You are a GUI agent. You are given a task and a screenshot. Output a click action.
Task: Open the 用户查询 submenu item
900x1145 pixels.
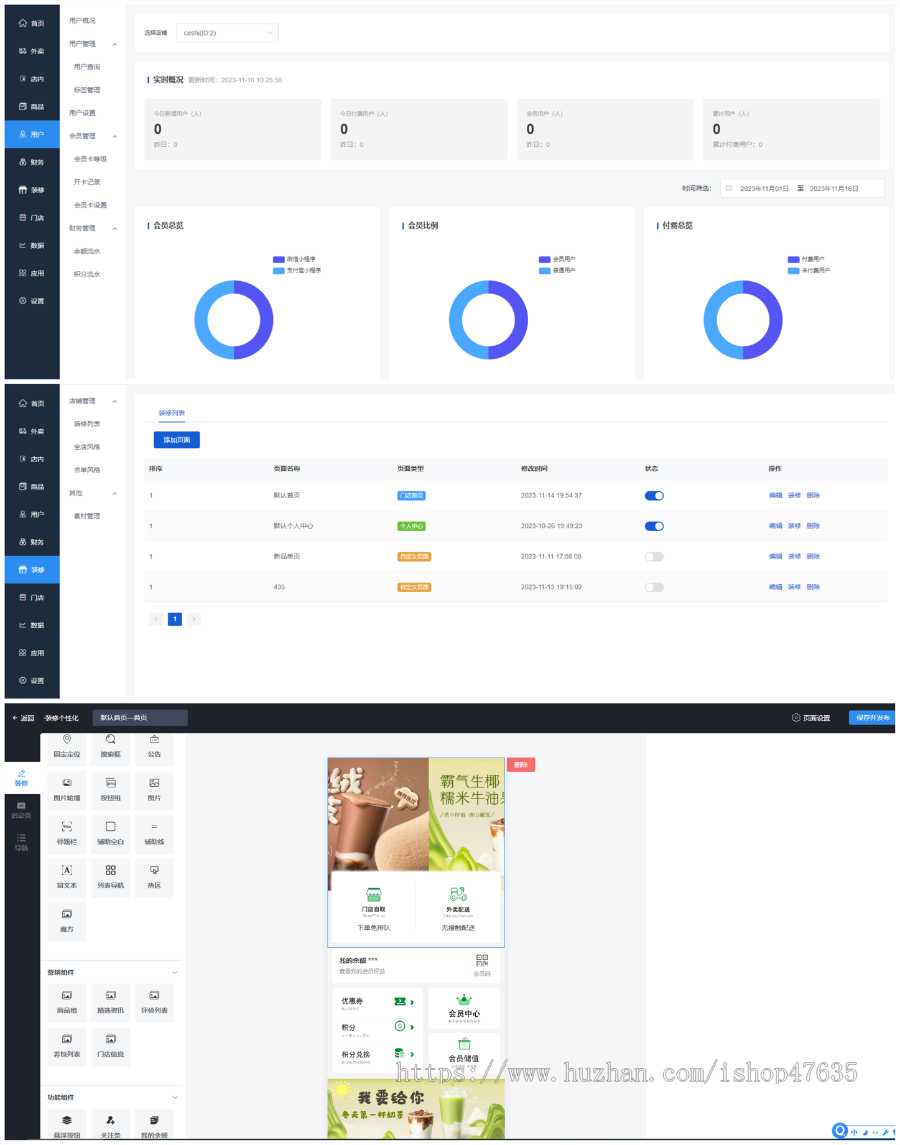(x=87, y=67)
